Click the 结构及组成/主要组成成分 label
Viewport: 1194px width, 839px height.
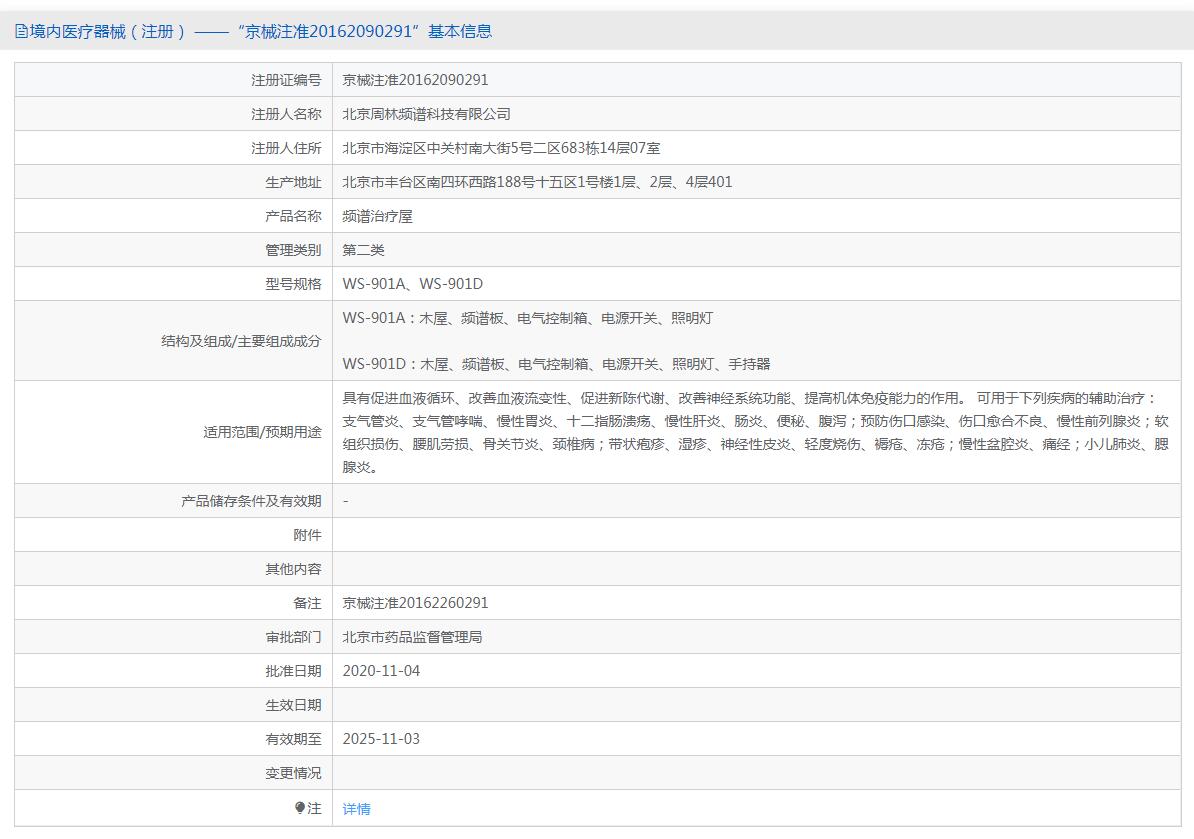coord(241,341)
